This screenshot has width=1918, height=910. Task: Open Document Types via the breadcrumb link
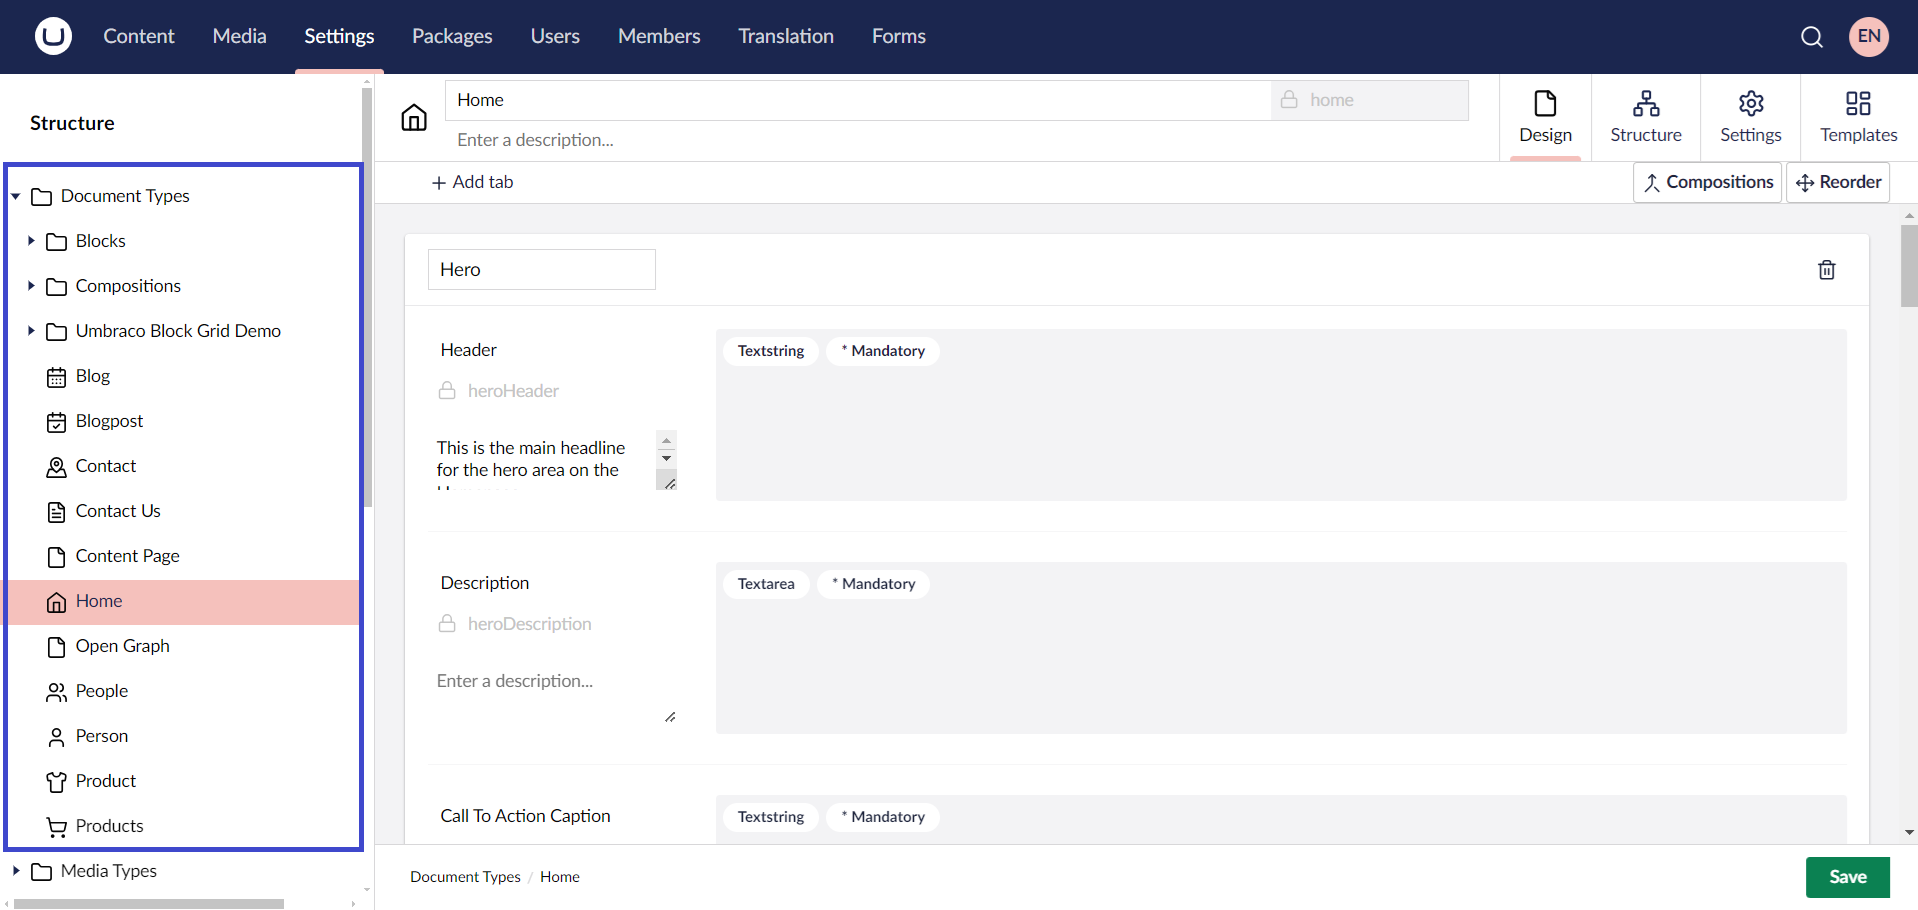pos(465,877)
